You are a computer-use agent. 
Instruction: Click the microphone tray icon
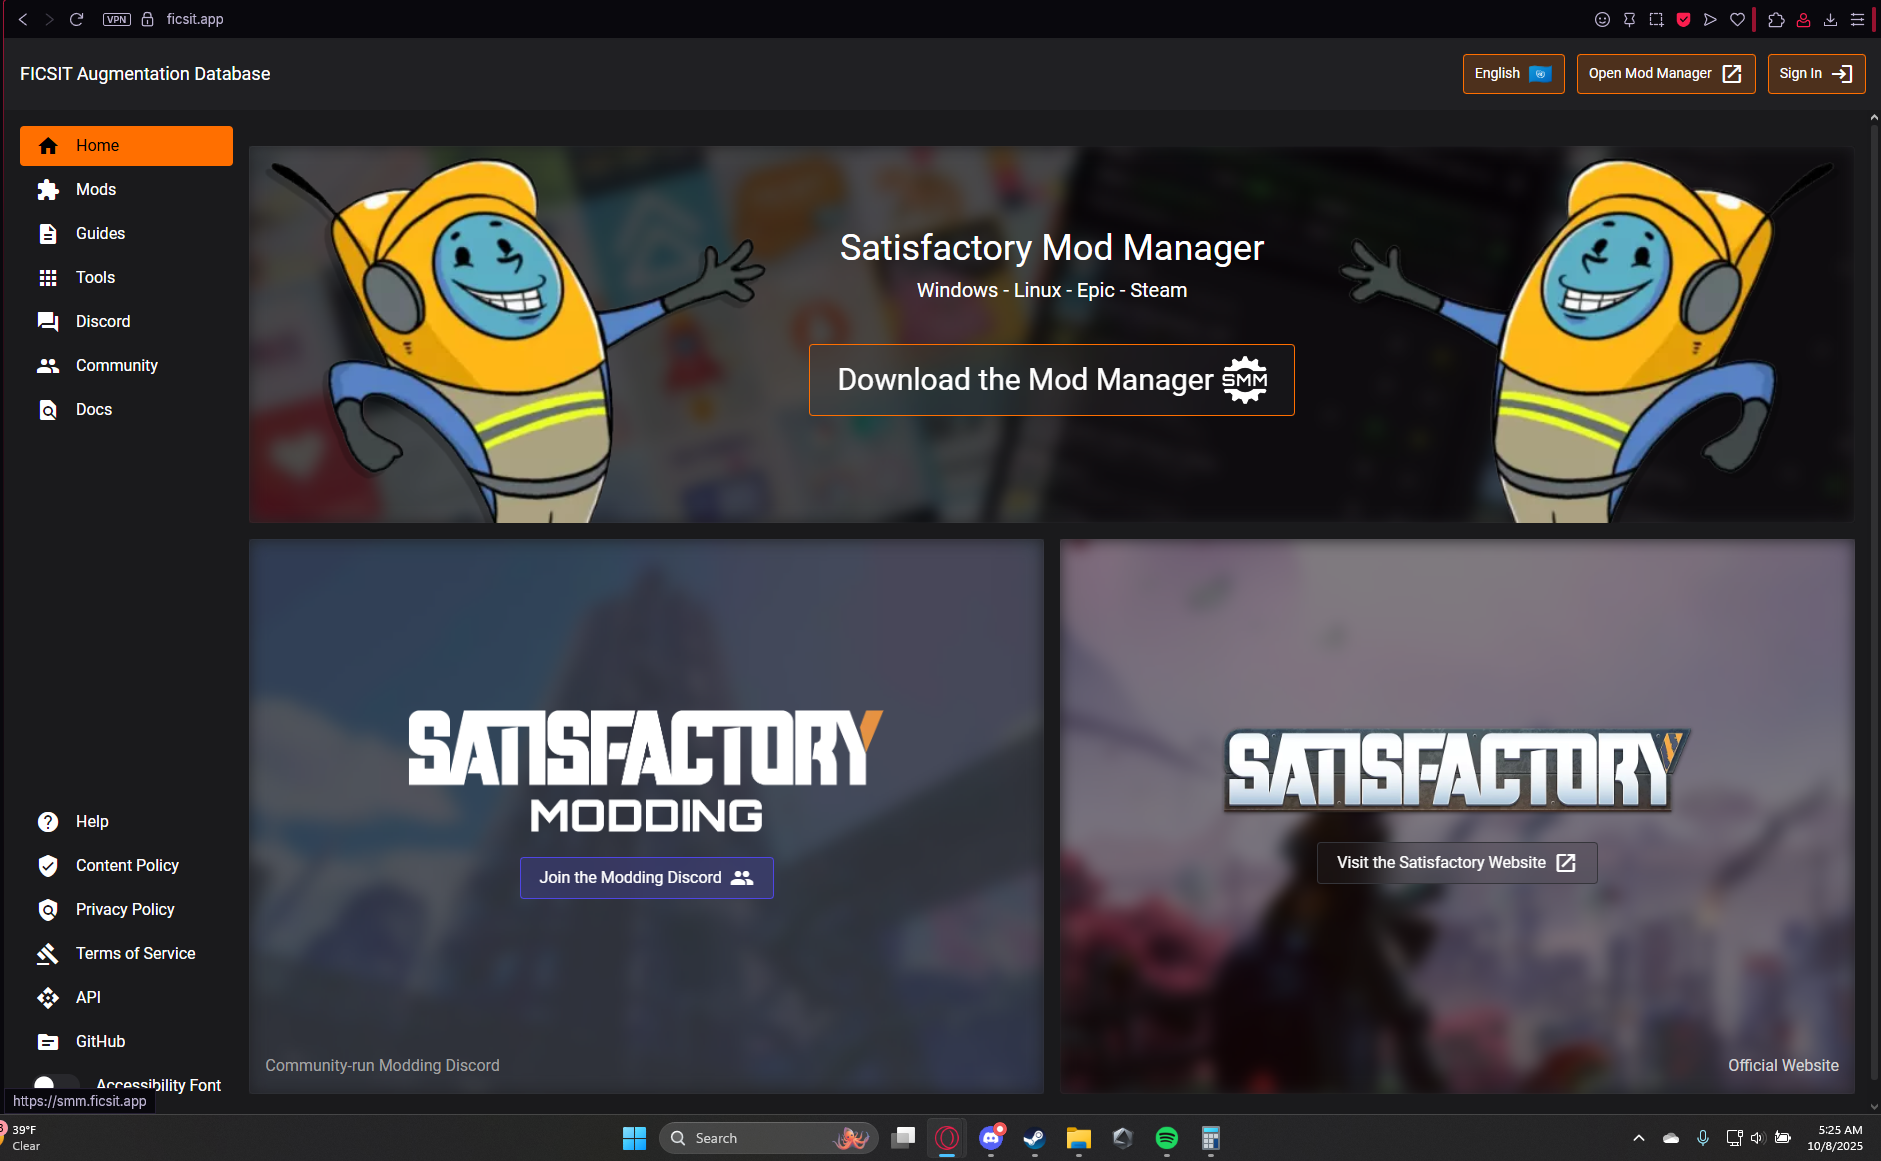(x=1703, y=1138)
